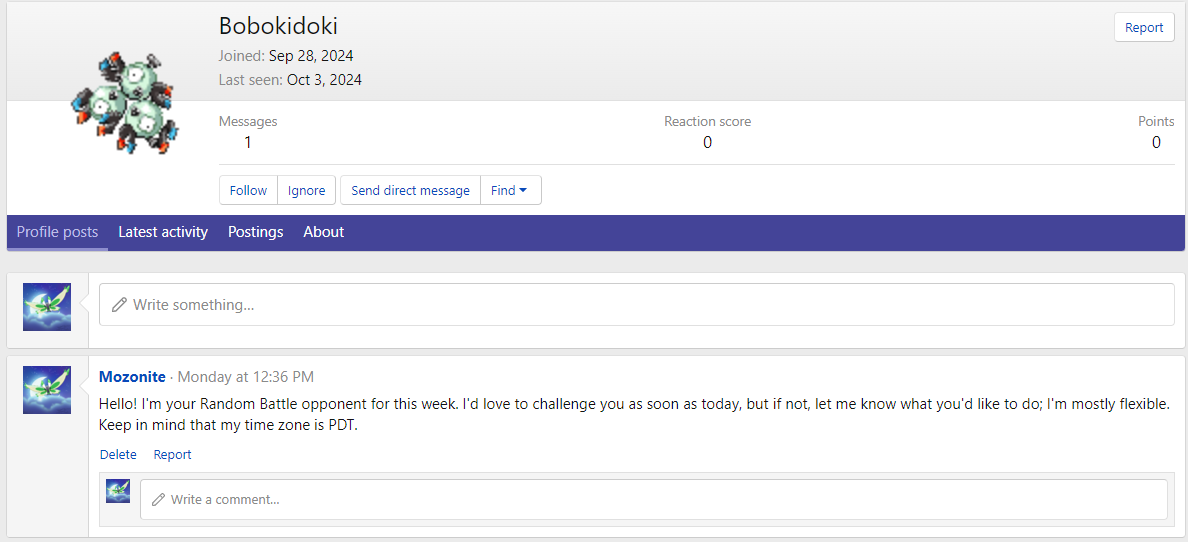The height and width of the screenshot is (542, 1188).
Task: Delete the Mozonite profile post
Action: pyautogui.click(x=118, y=455)
